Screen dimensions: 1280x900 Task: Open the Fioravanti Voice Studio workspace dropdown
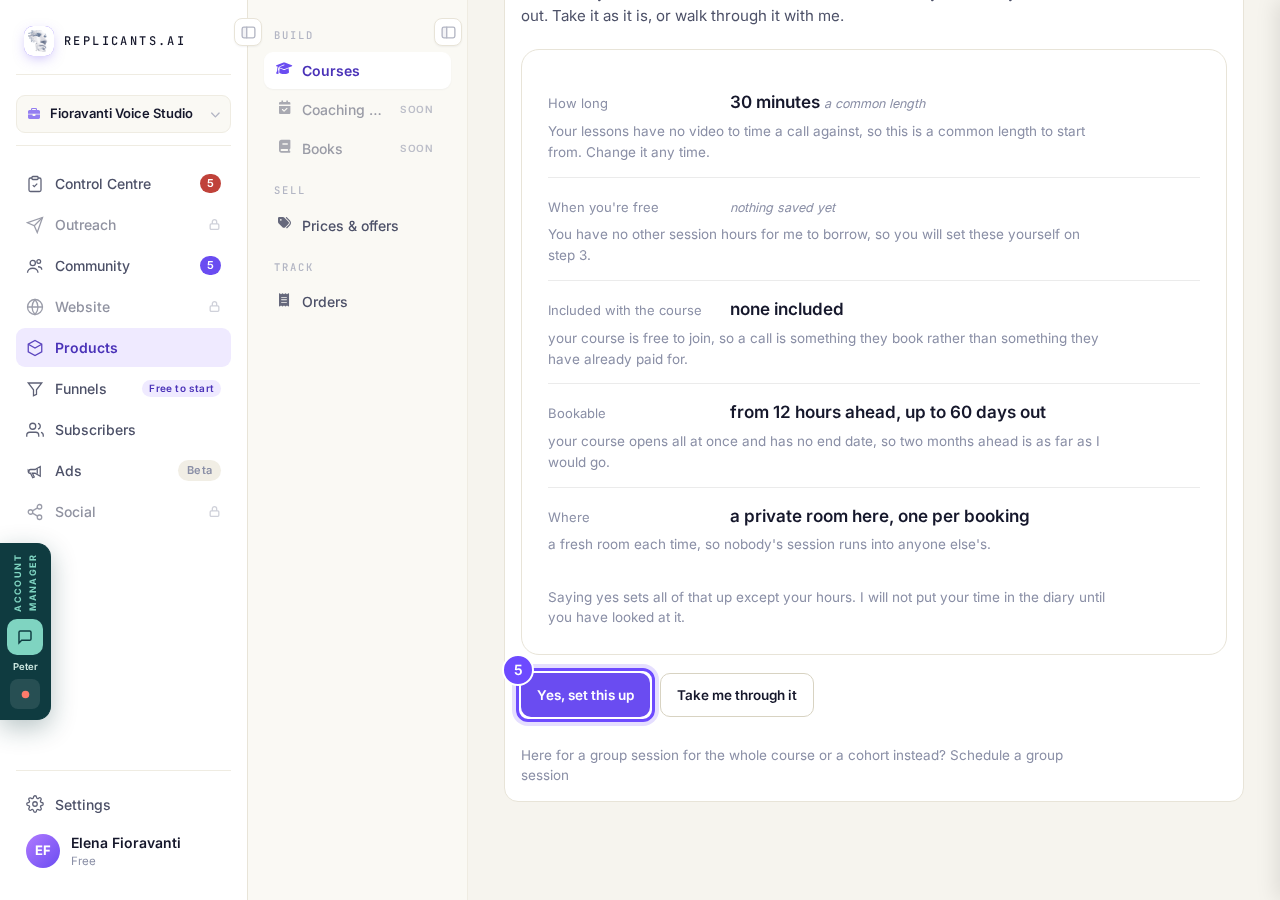[123, 114]
